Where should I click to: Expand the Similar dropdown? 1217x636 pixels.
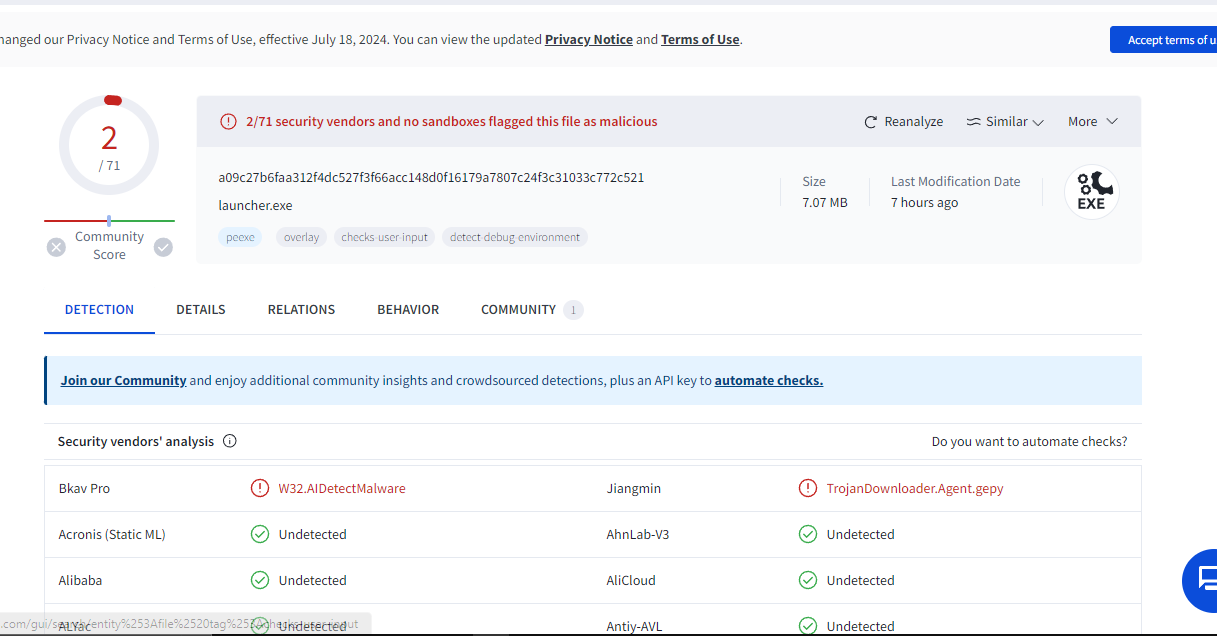click(1005, 122)
